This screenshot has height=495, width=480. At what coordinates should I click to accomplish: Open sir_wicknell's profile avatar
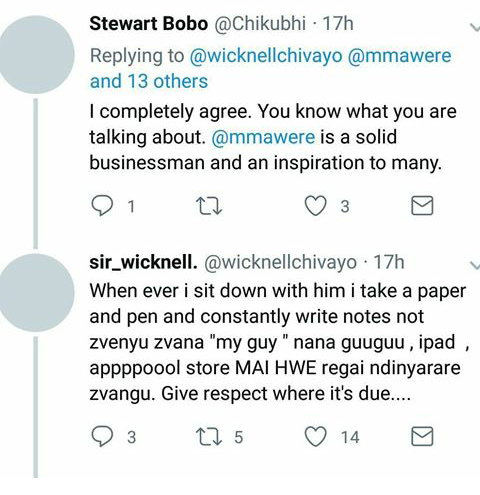[x=37, y=292]
